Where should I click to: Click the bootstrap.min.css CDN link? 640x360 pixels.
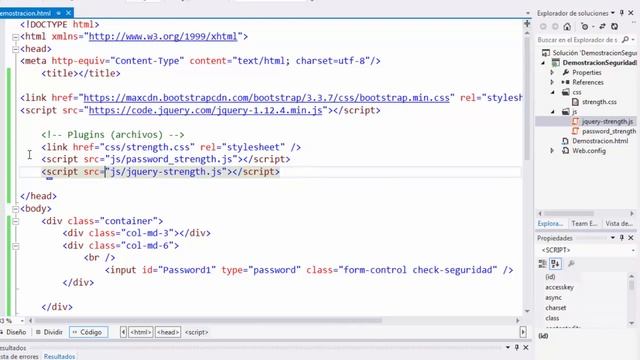tap(266, 98)
